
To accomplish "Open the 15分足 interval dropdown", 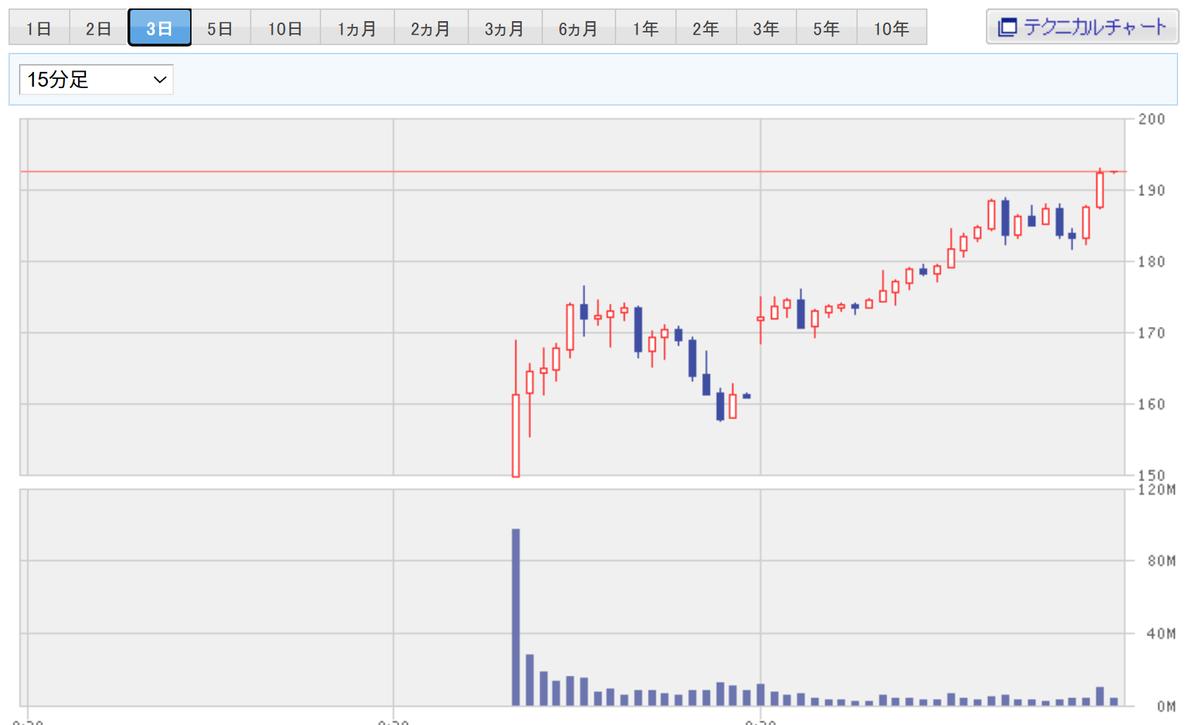I will 96,80.
